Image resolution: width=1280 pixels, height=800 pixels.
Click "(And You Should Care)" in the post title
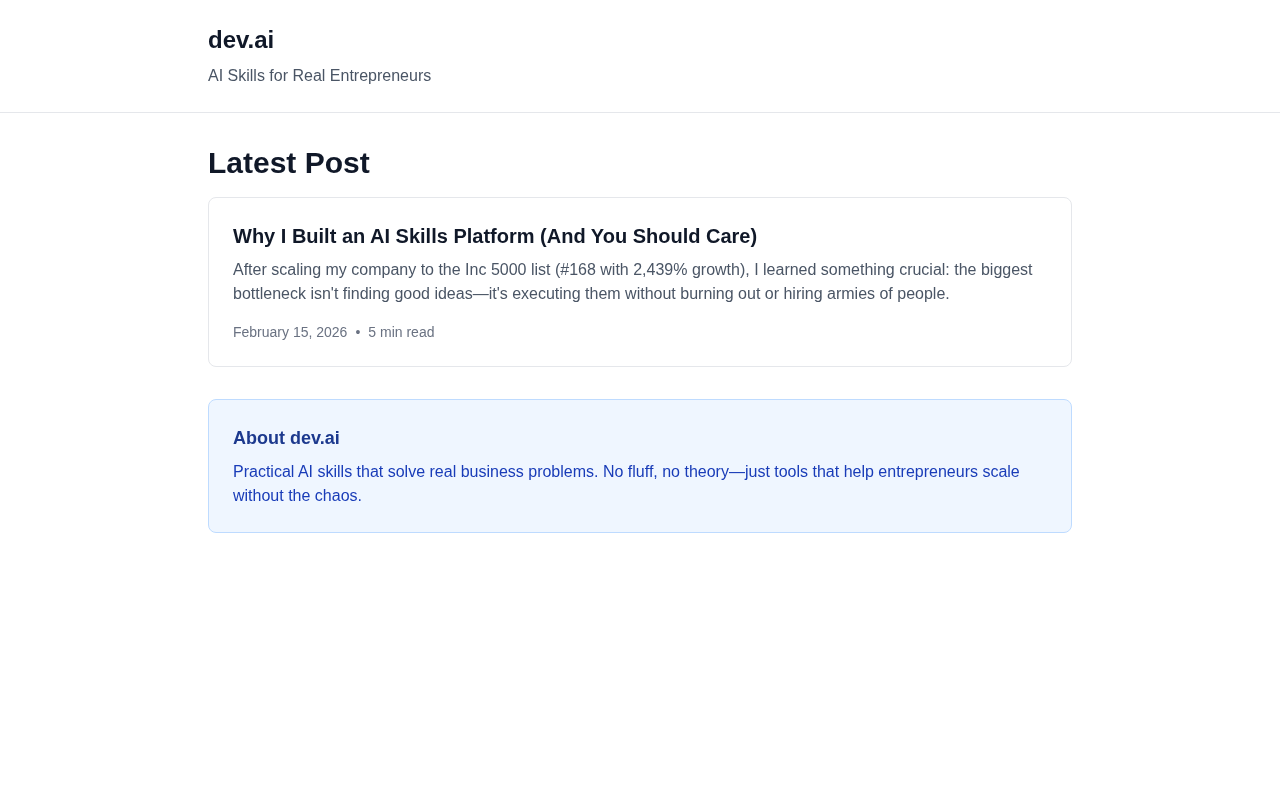[x=648, y=236]
